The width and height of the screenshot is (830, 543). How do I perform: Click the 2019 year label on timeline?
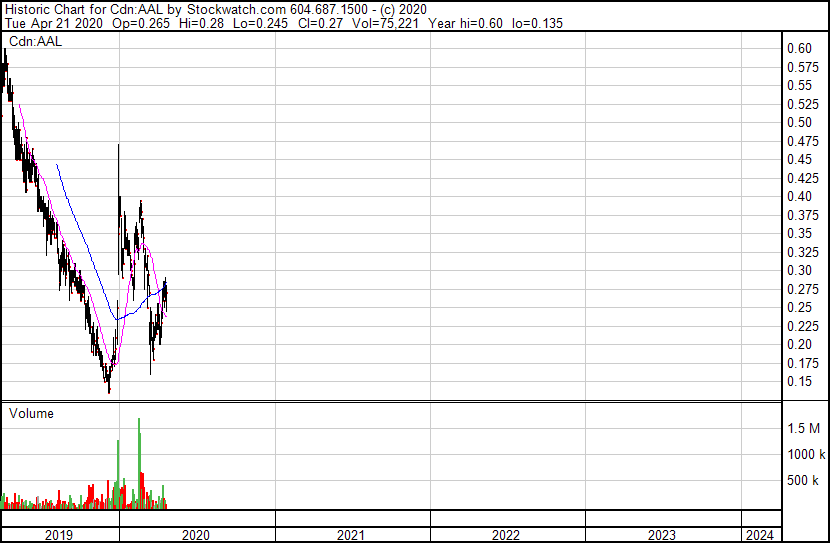pyautogui.click(x=59, y=535)
